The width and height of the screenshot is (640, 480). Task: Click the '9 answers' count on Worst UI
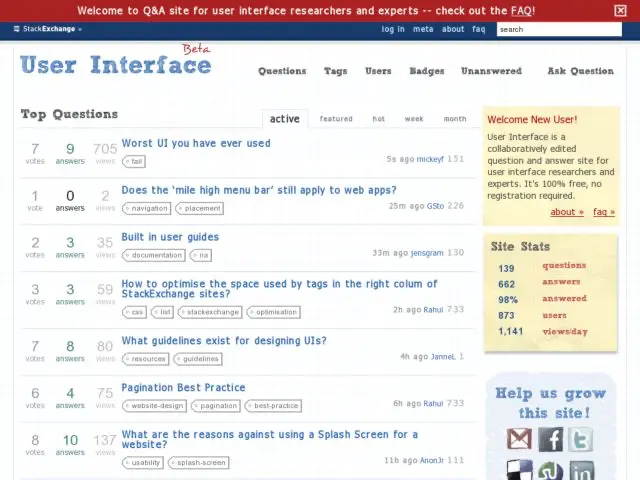[x=70, y=153]
